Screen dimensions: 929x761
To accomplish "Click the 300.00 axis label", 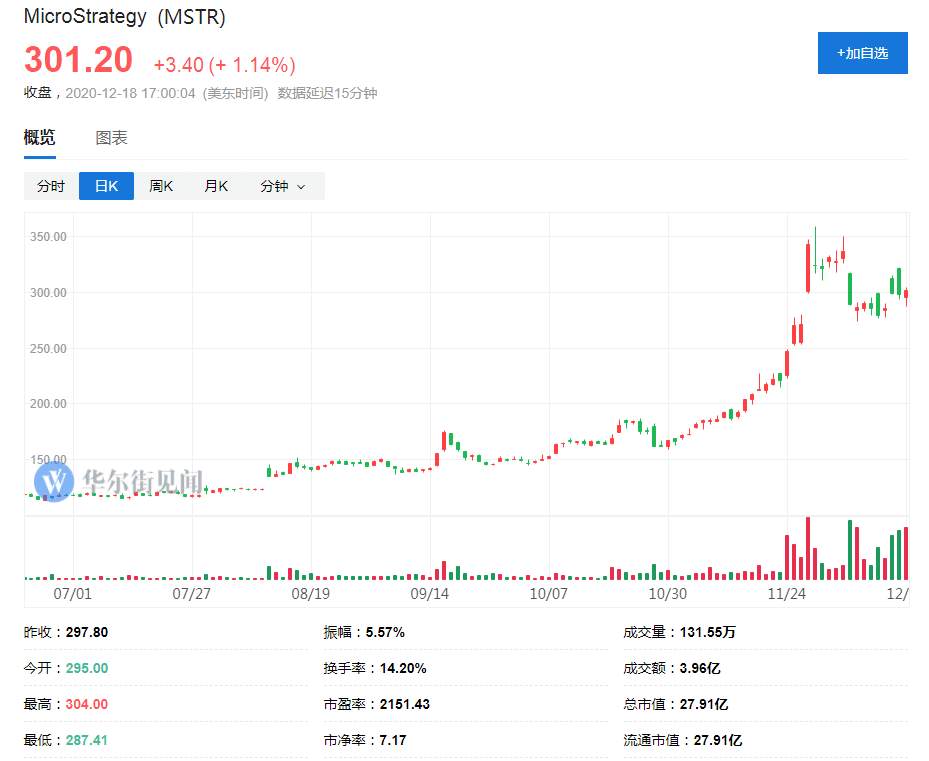I will [49, 293].
